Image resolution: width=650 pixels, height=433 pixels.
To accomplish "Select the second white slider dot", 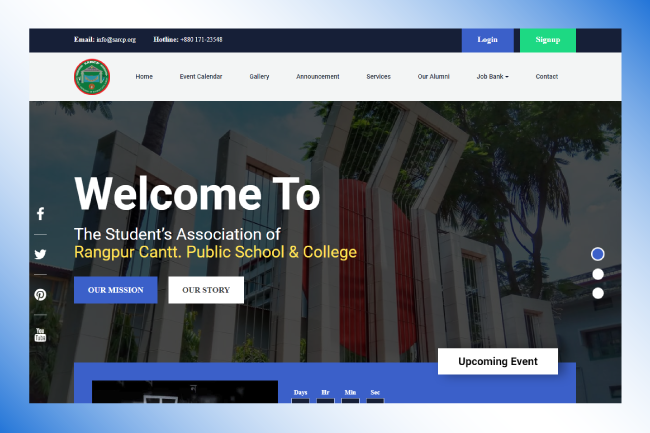I will (x=598, y=274).
